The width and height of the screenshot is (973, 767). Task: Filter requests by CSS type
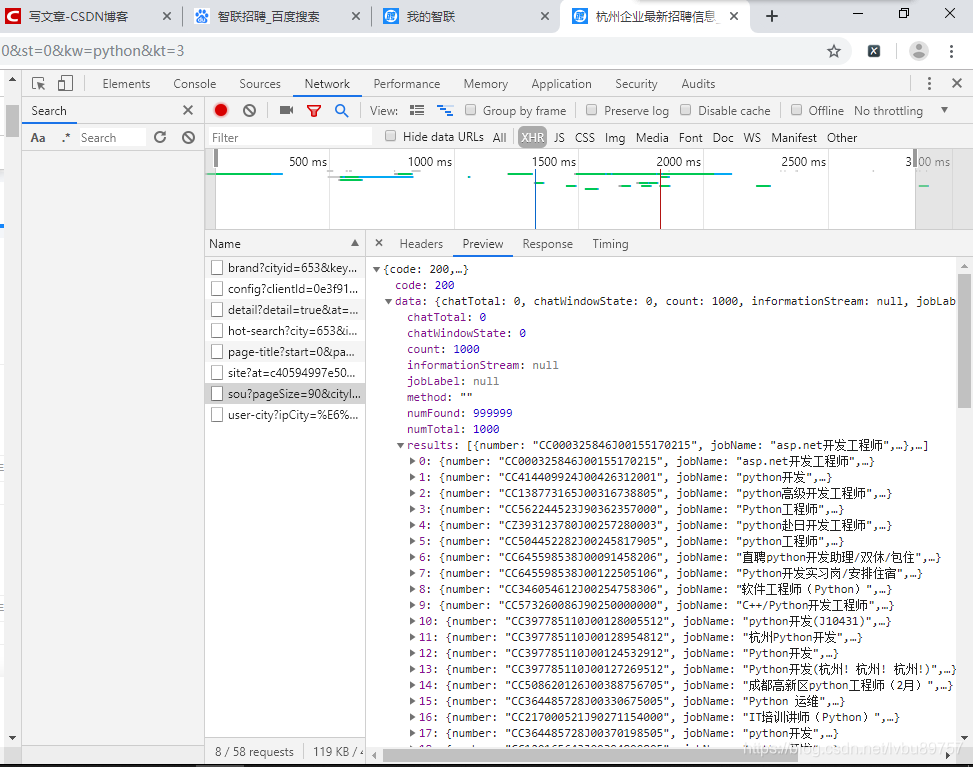585,138
